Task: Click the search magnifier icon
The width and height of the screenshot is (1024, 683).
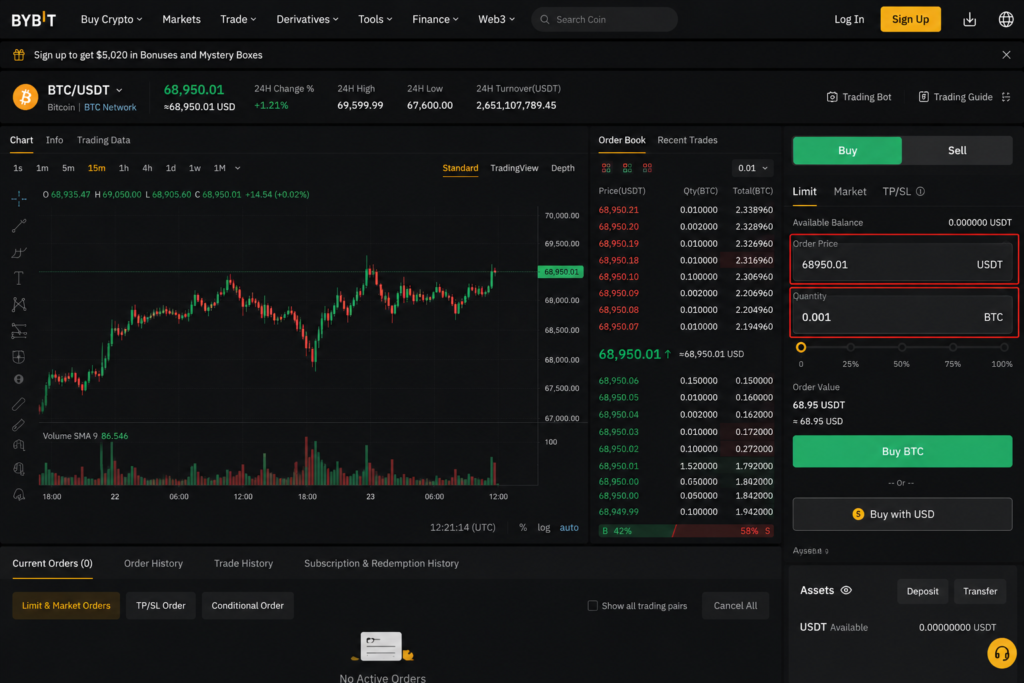Action: point(545,20)
